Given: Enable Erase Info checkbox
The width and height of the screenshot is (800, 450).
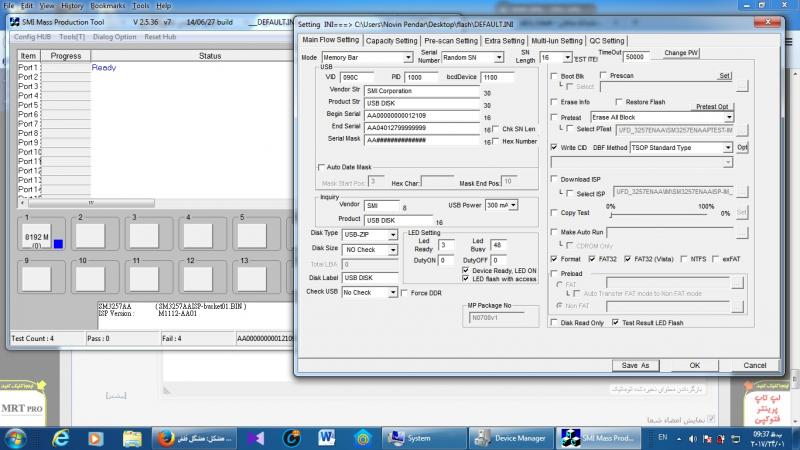Looking at the screenshot, I should point(554,102).
